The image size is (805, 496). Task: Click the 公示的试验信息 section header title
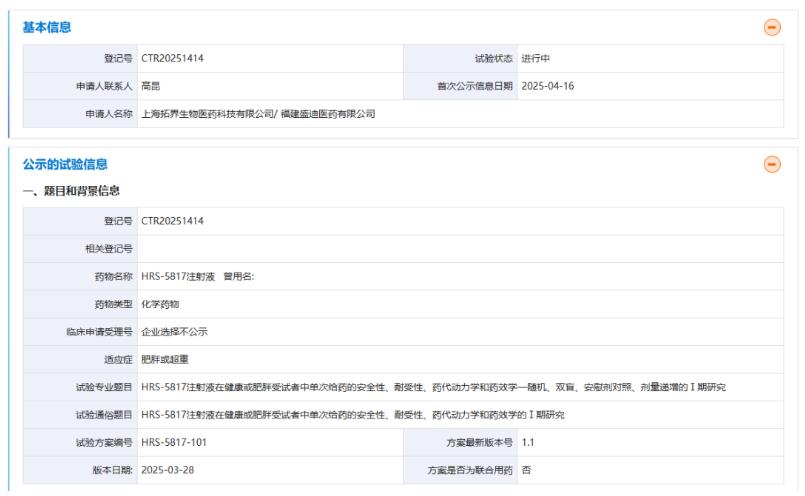pyautogui.click(x=65, y=164)
